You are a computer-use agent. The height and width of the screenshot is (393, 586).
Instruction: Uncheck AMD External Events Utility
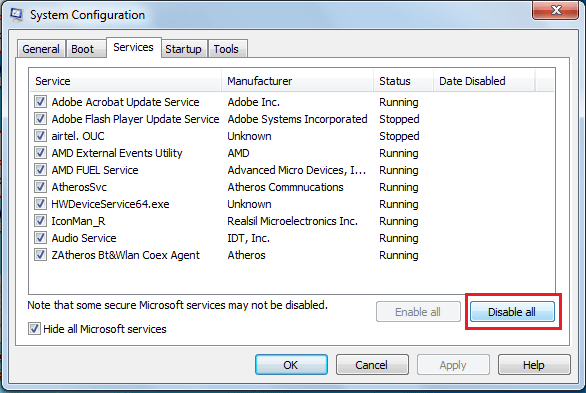[40, 152]
